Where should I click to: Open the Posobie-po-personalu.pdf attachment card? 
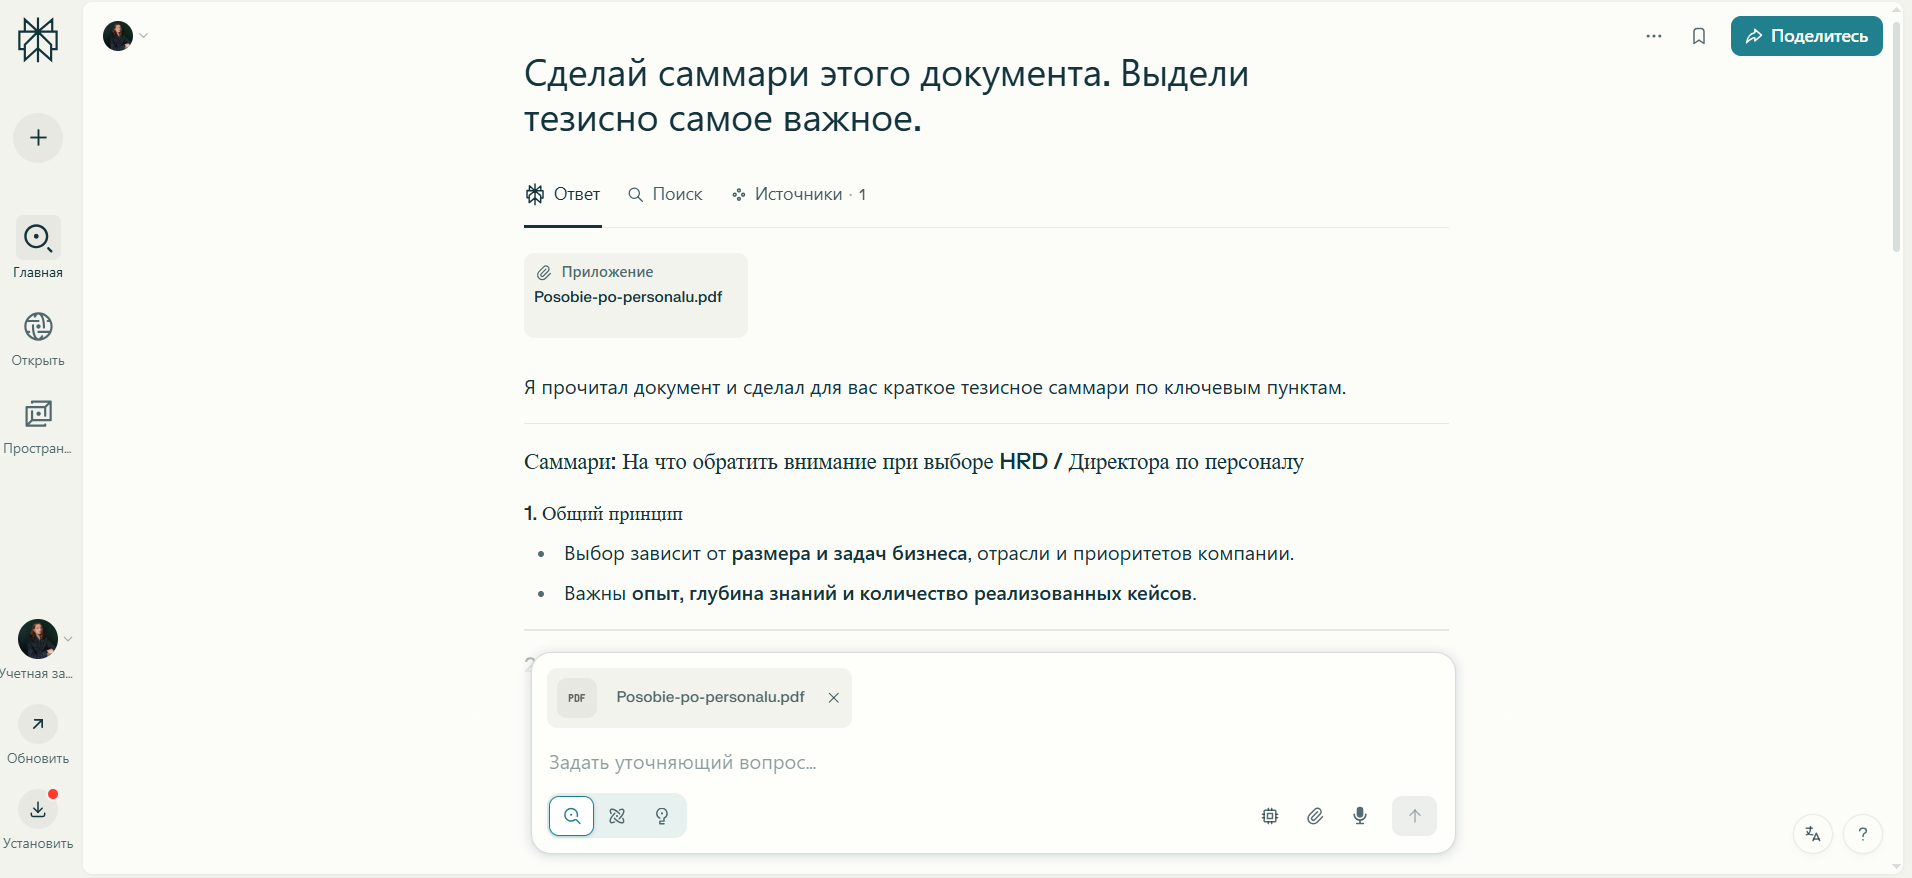[636, 295]
